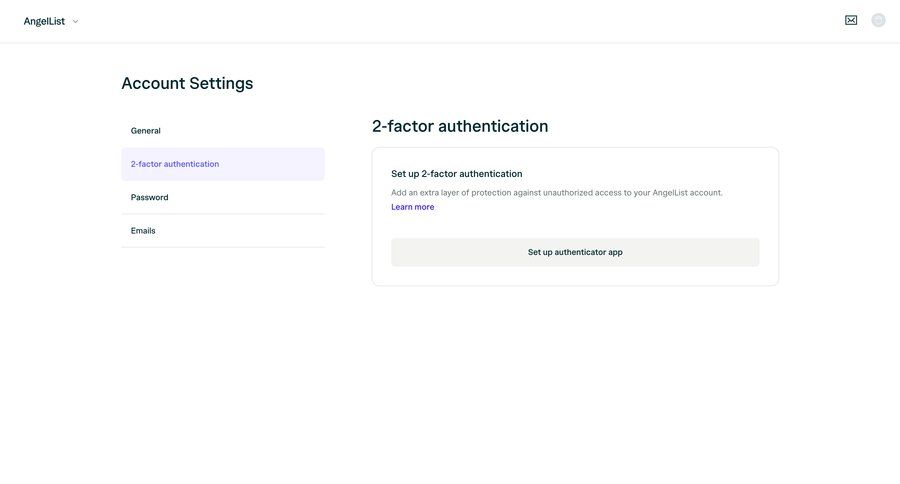
Task: Click the AngelList logo text
Action: coord(44,21)
